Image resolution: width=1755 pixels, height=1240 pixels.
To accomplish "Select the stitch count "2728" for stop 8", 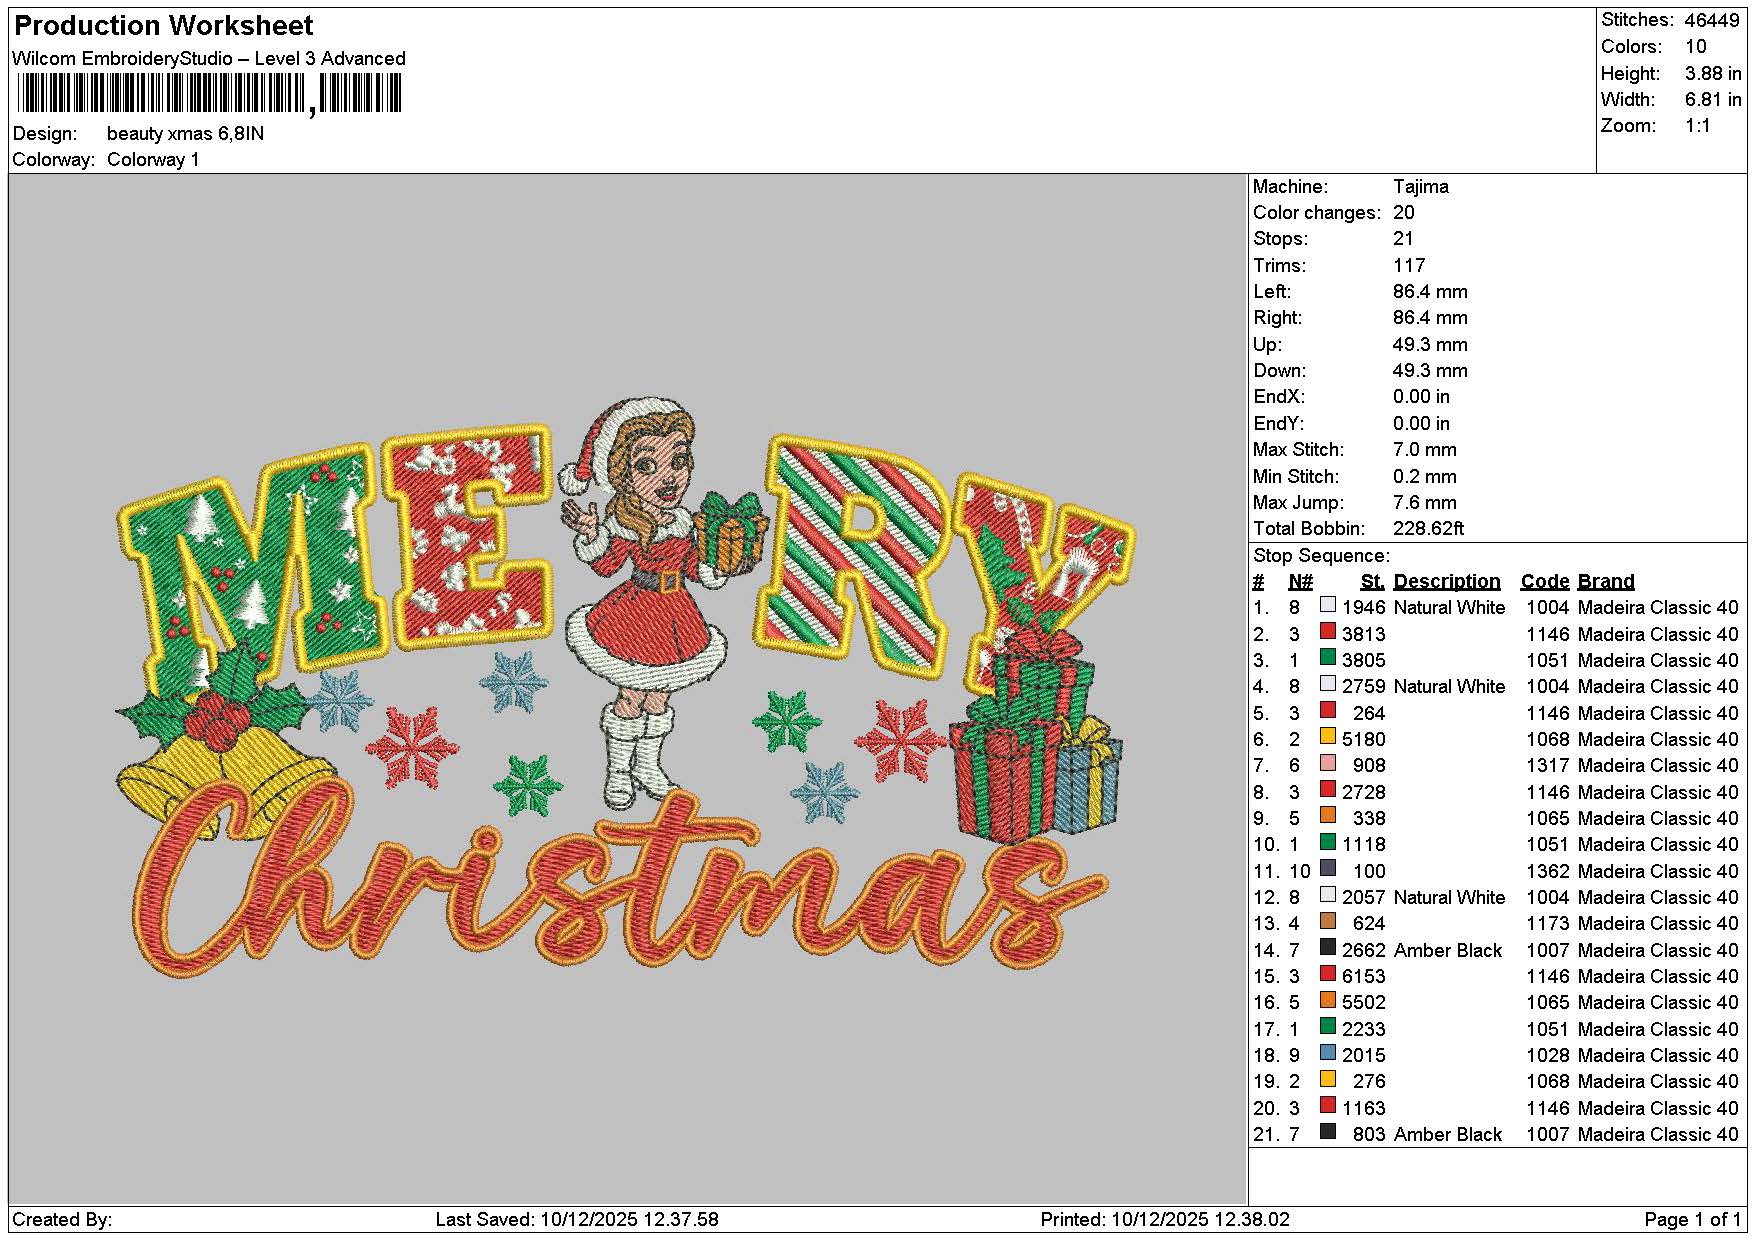I will tap(1364, 793).
